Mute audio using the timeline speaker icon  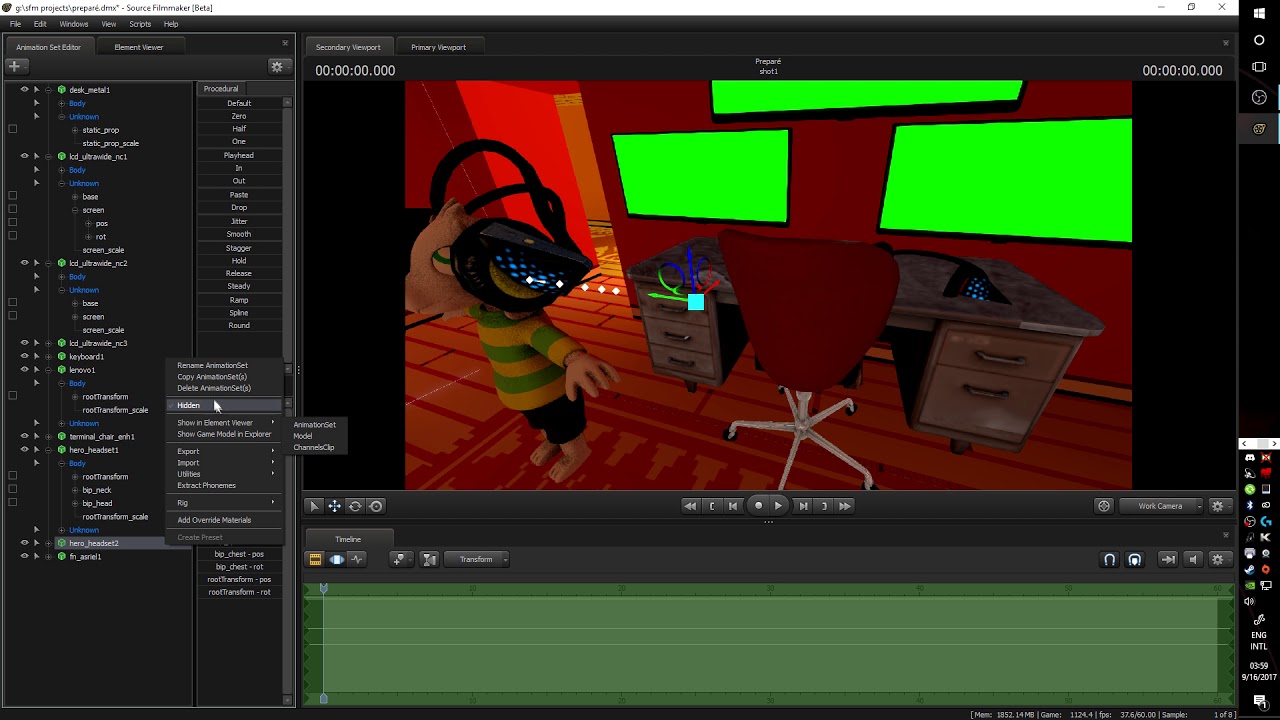coord(1192,559)
